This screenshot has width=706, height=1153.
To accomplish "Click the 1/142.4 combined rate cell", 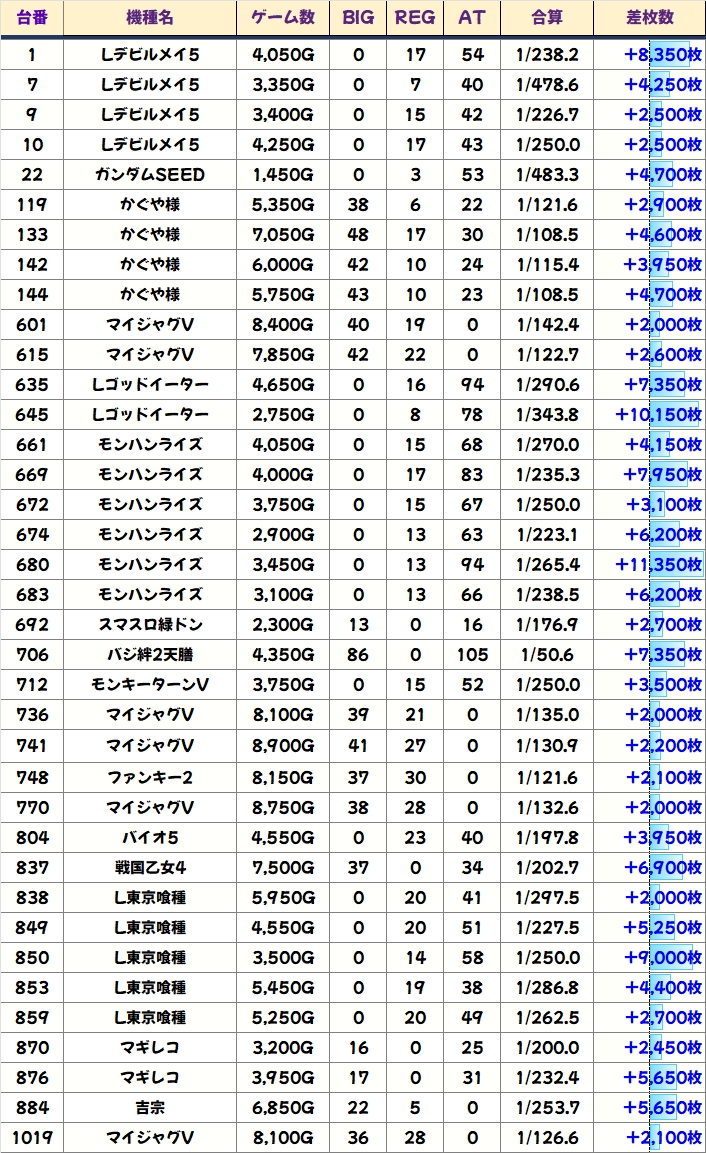I will click(x=547, y=325).
